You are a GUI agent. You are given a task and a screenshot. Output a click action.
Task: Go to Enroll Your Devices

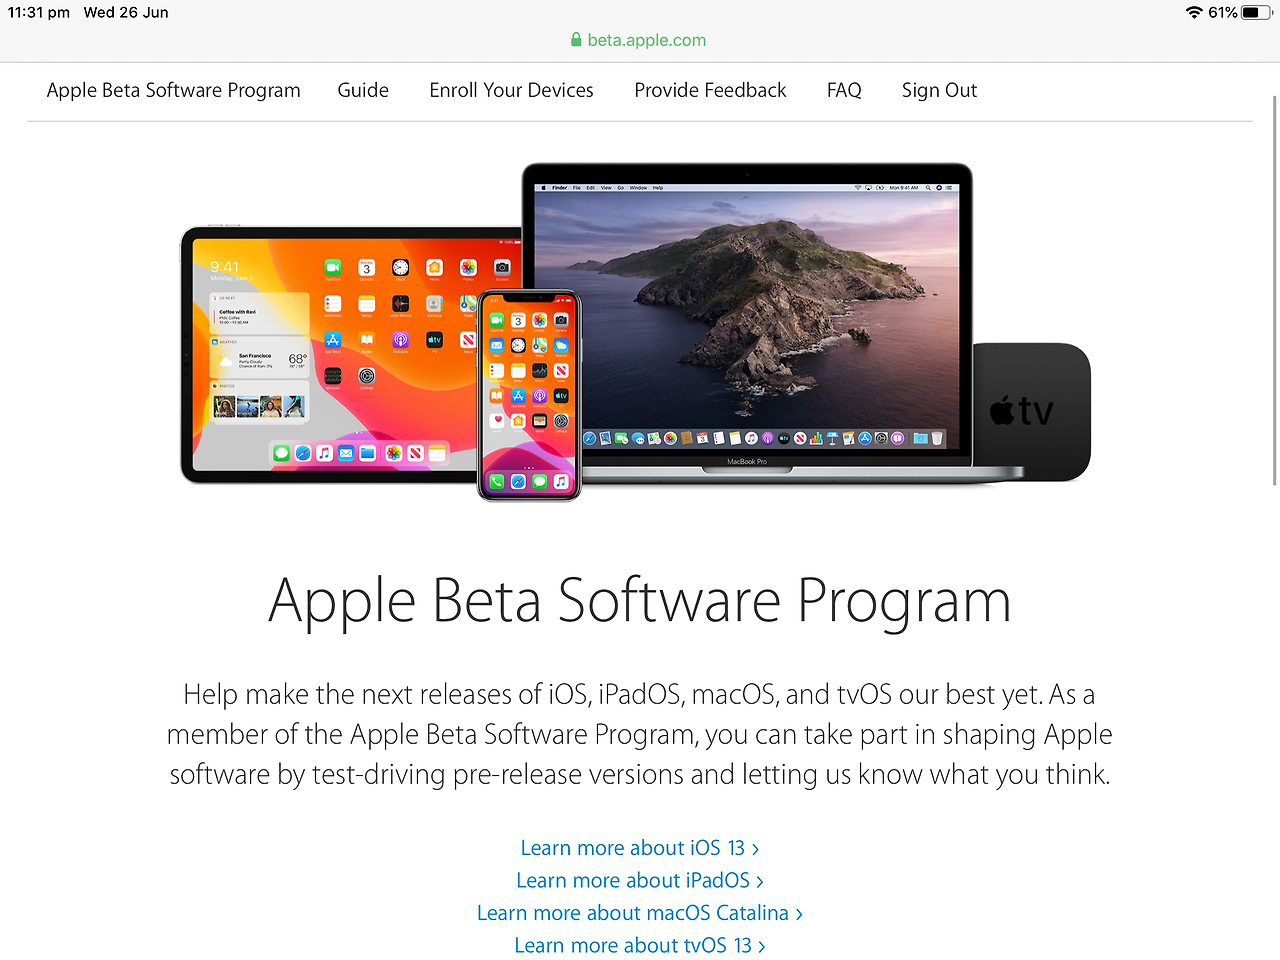click(x=511, y=90)
